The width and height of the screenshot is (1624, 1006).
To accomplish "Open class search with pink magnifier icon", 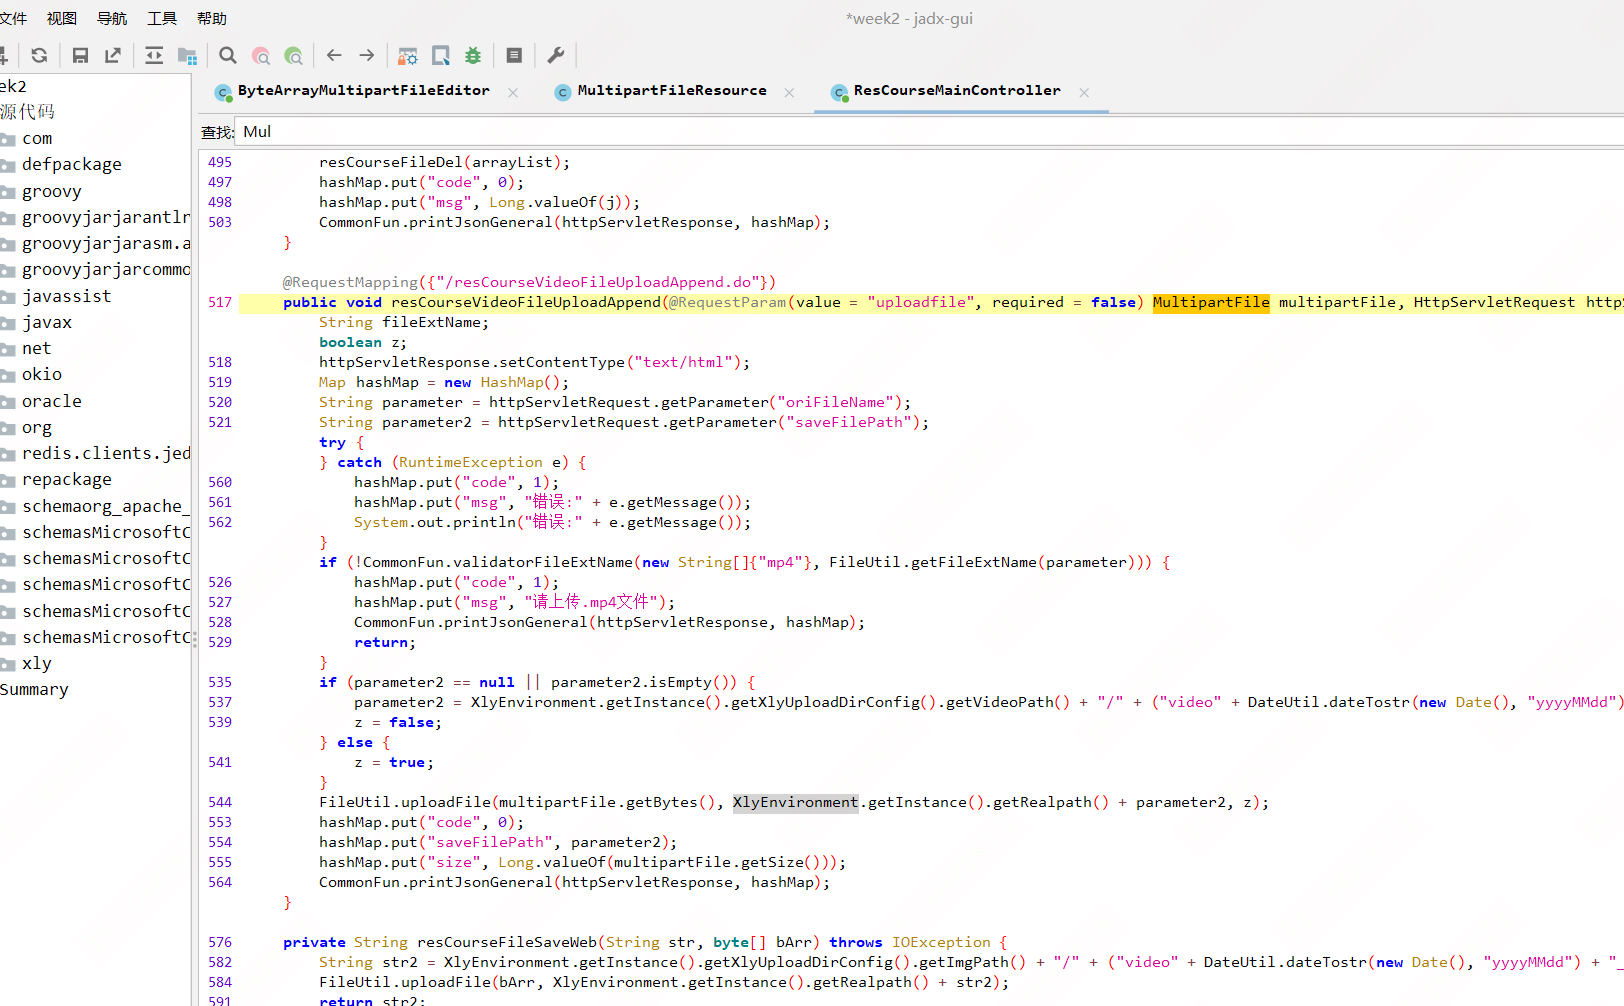I will point(261,56).
